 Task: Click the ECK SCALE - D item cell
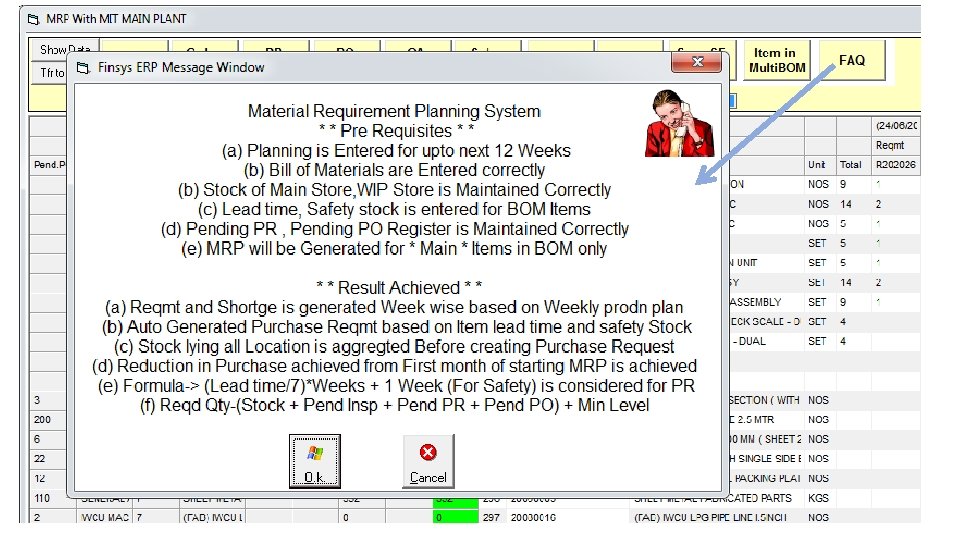765,321
